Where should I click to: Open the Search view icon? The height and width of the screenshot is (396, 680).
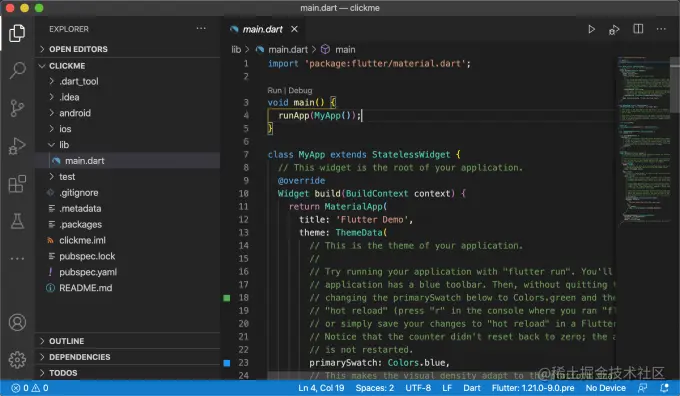pos(17,70)
